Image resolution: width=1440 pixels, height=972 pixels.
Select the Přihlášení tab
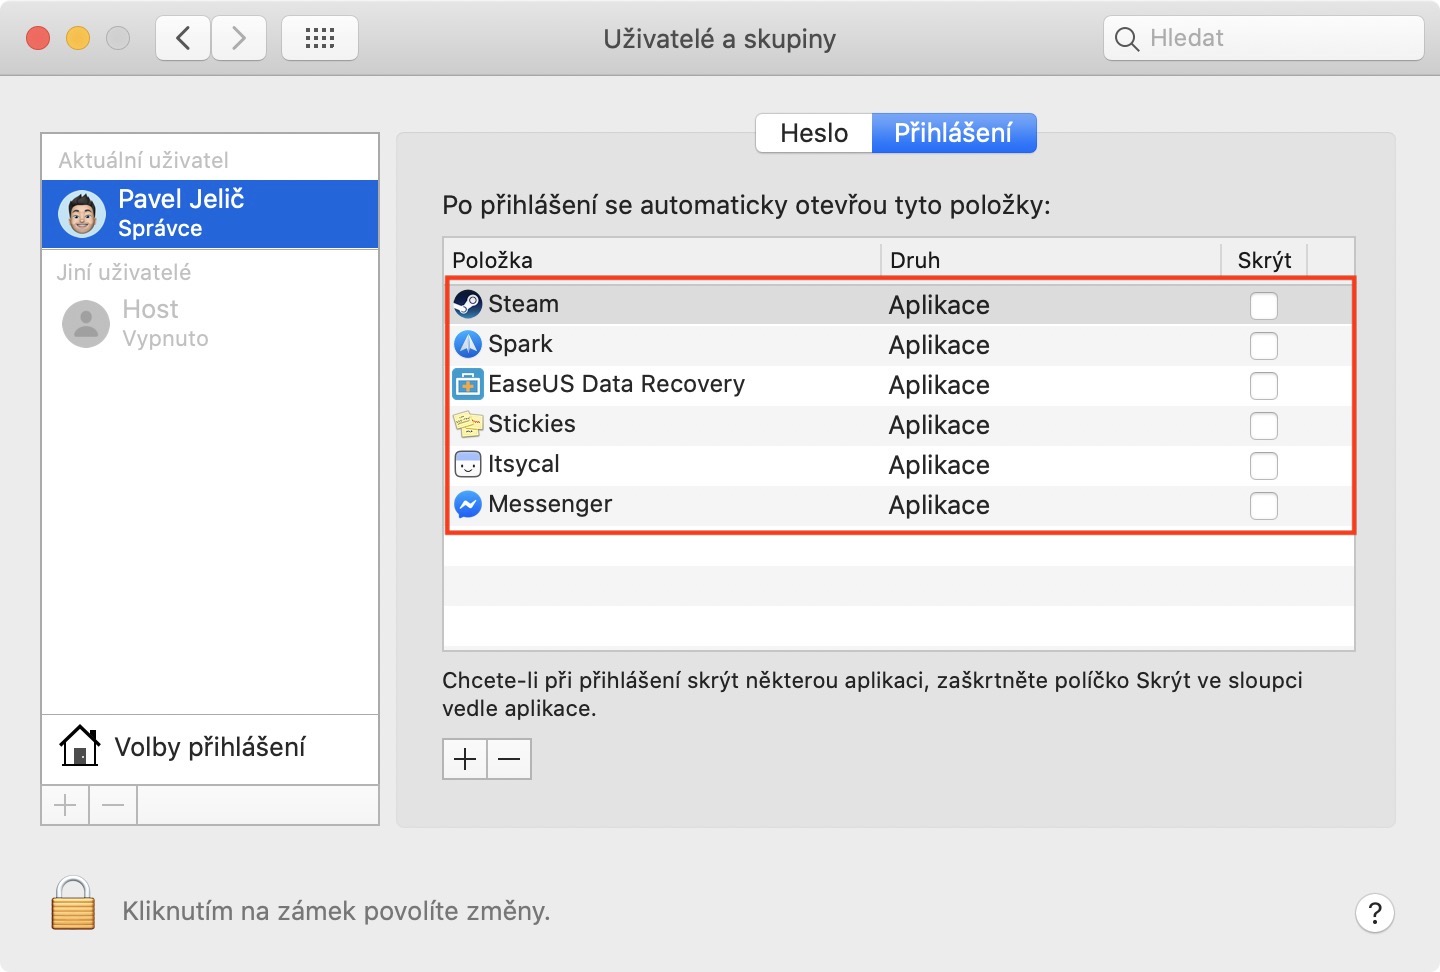click(x=953, y=133)
